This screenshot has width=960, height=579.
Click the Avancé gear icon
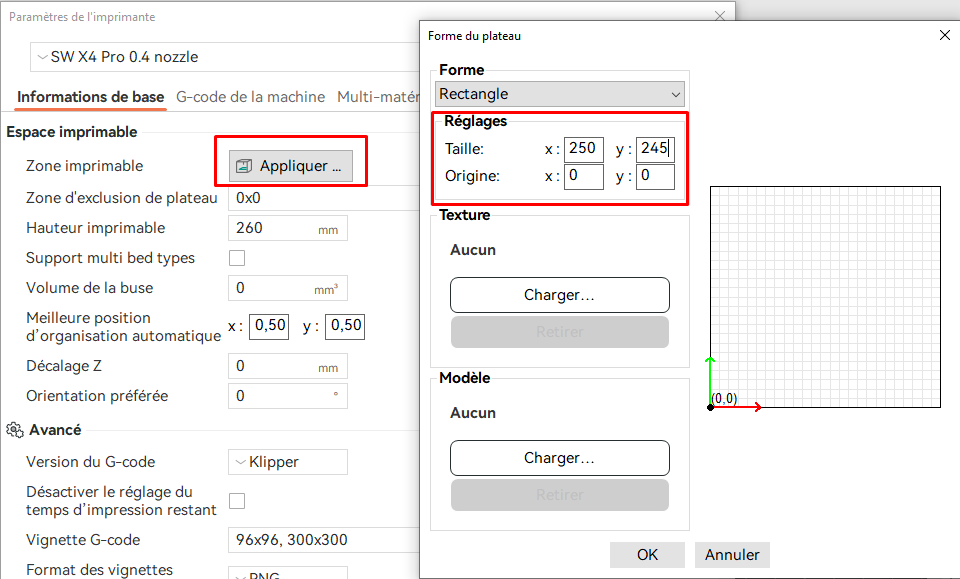click(15, 430)
